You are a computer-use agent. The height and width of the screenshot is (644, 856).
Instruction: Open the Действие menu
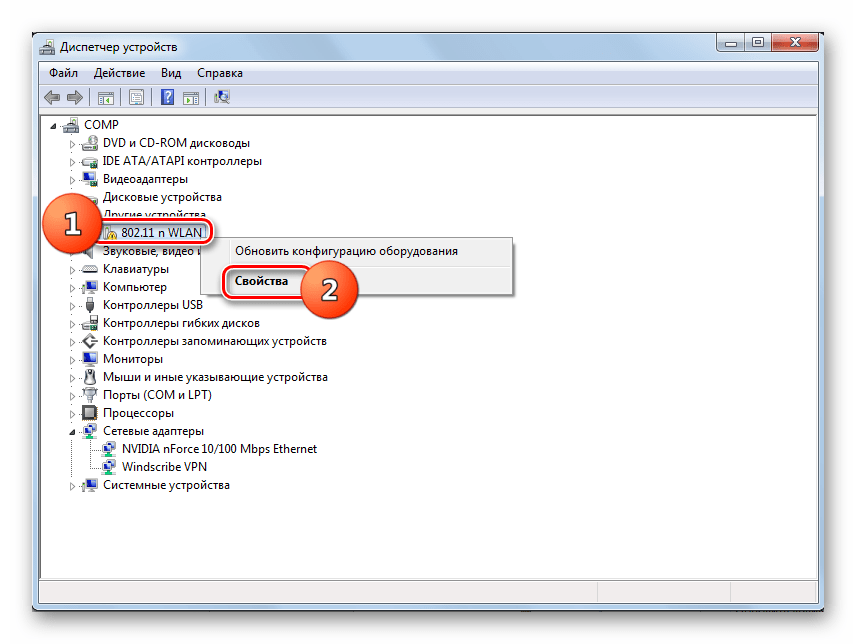click(x=119, y=73)
